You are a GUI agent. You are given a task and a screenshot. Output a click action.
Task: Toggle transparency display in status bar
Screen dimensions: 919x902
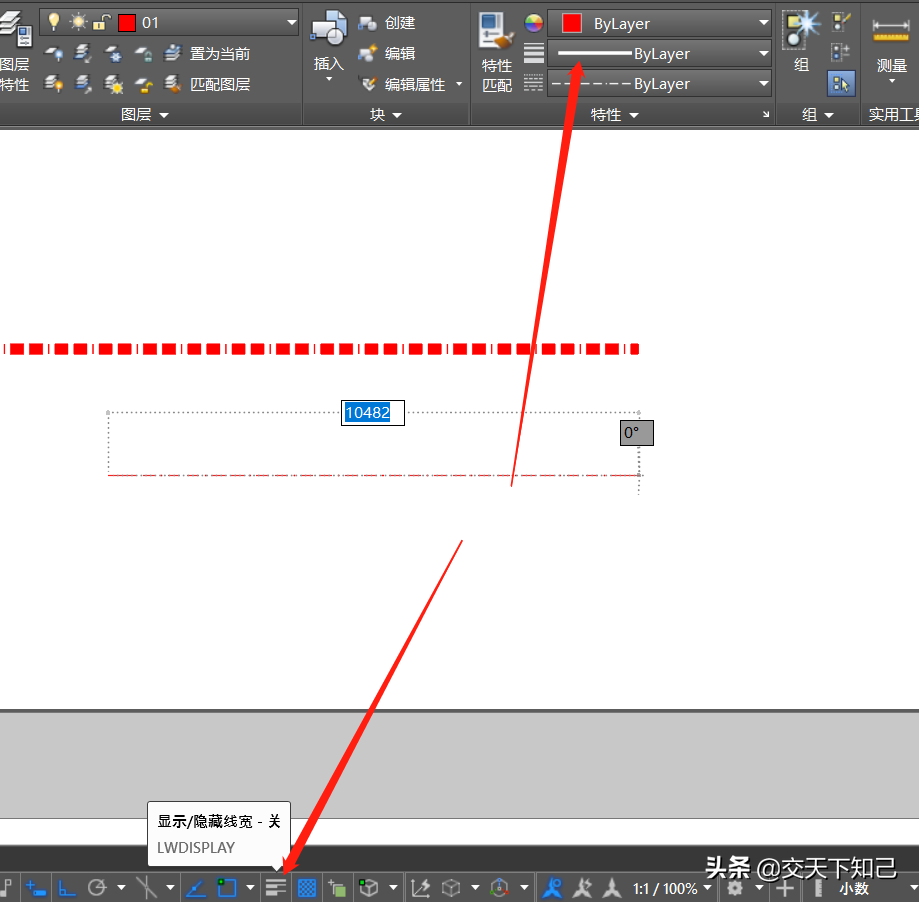[307, 887]
